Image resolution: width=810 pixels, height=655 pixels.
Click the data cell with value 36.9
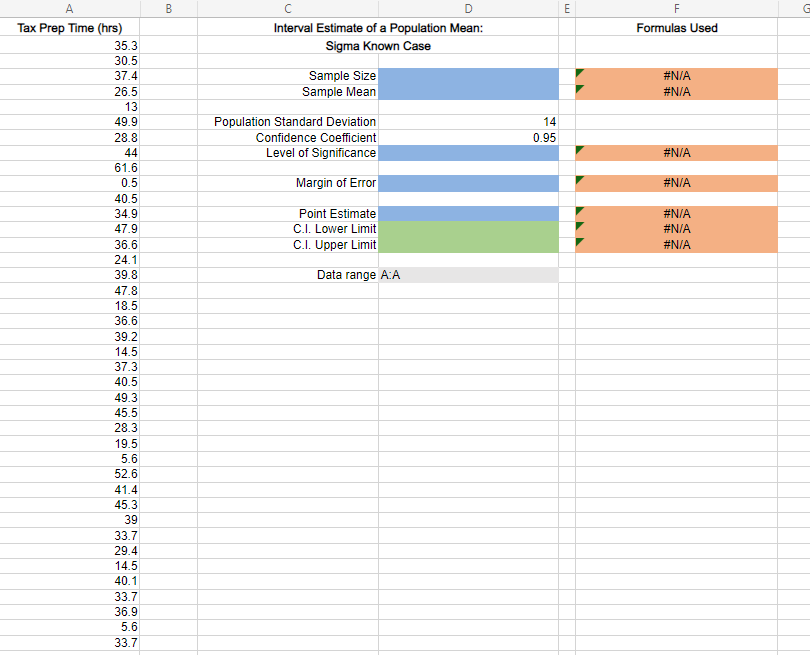[x=70, y=612]
